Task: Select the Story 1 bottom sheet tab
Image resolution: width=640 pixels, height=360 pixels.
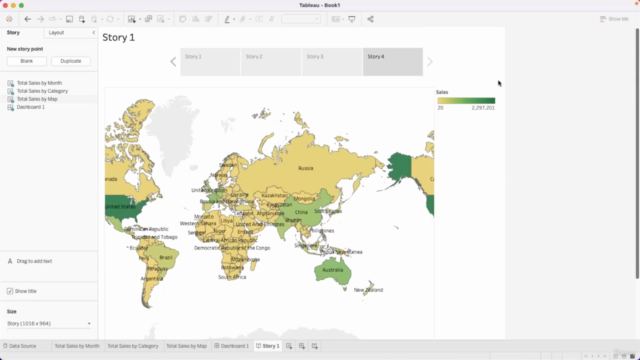Action: pos(268,346)
